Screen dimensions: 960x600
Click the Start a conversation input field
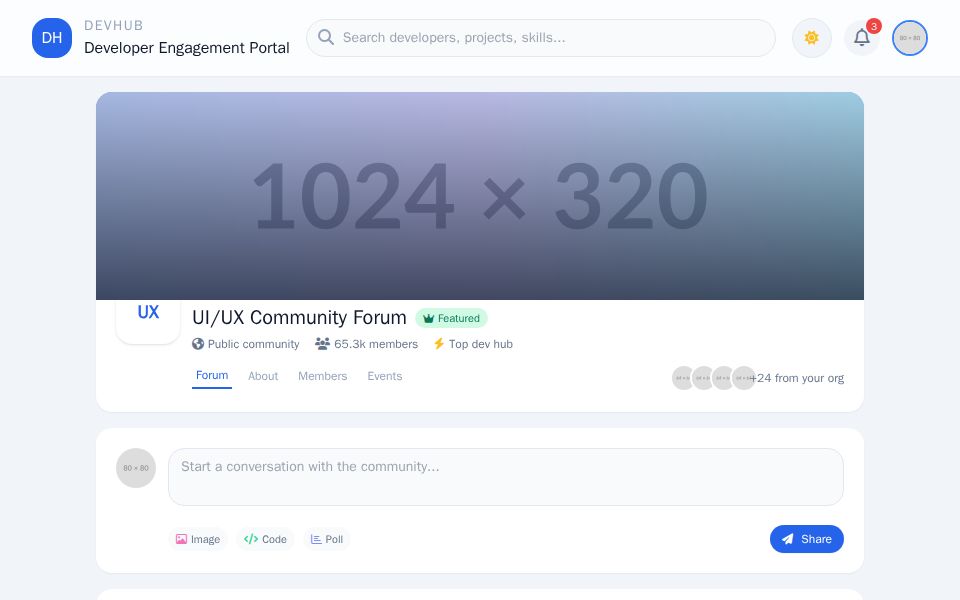coord(505,477)
